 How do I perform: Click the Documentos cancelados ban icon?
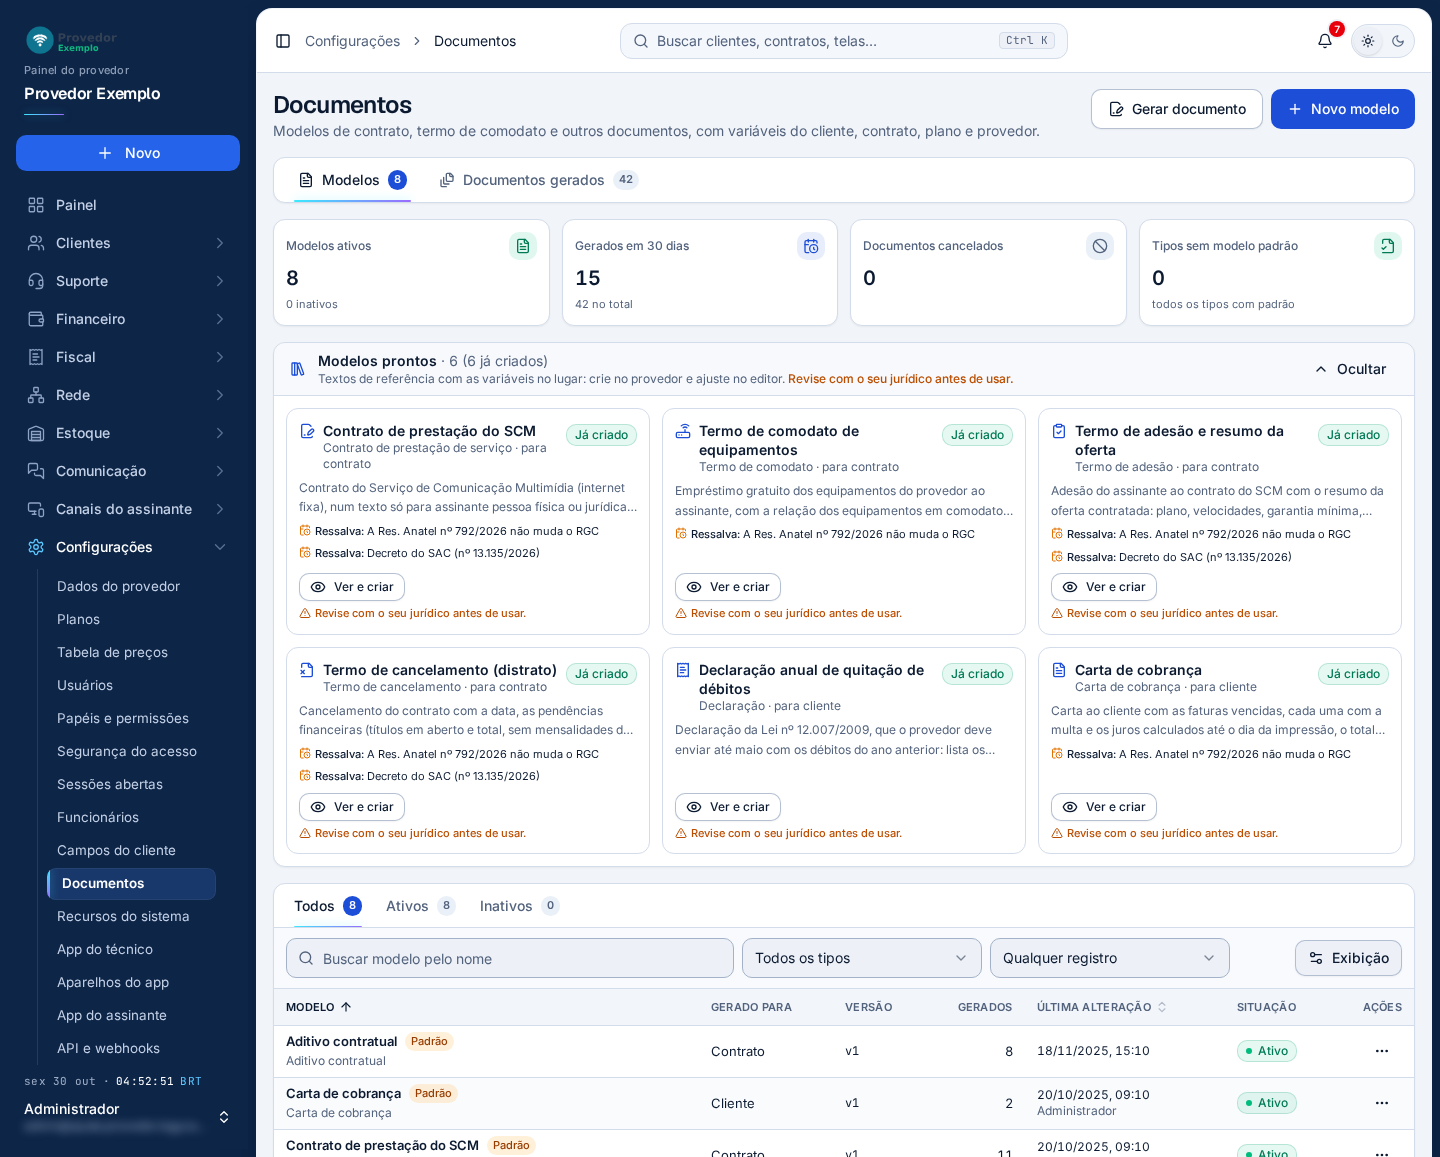click(1100, 246)
